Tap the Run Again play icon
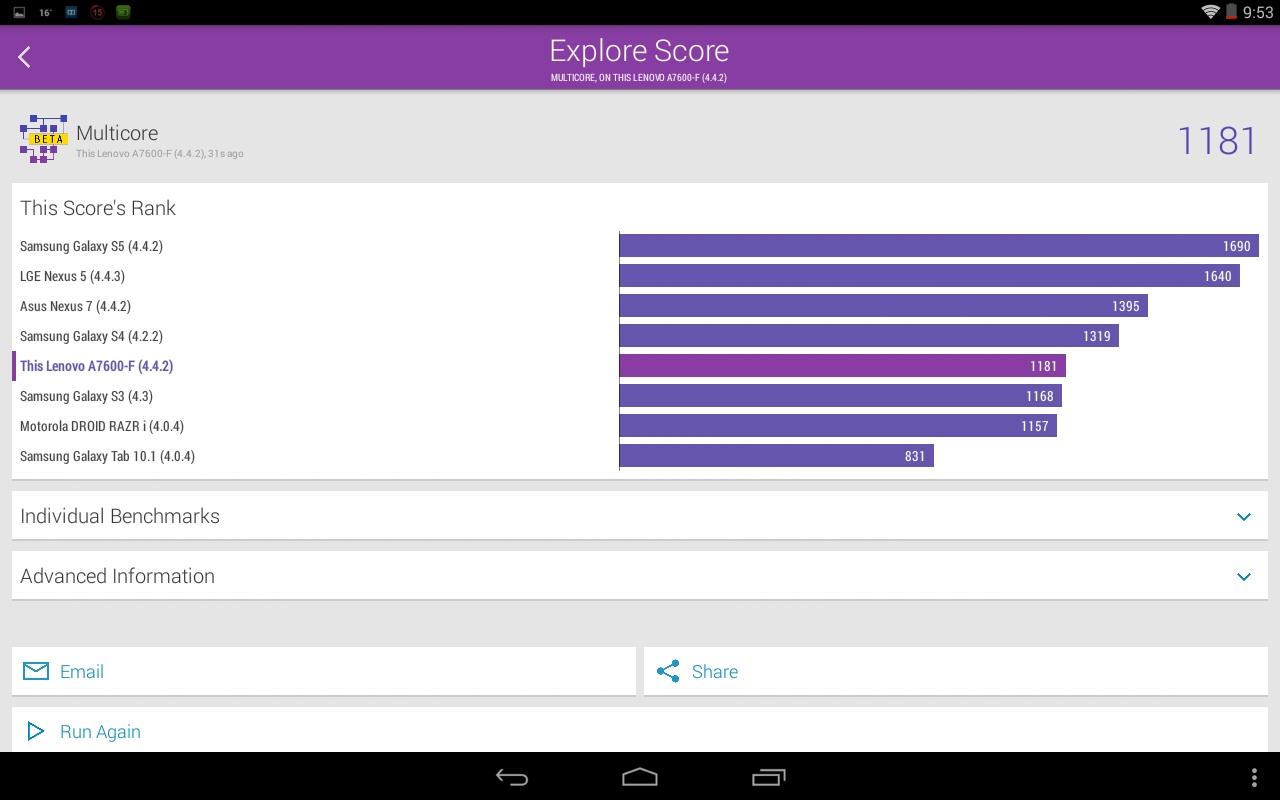 pos(36,731)
